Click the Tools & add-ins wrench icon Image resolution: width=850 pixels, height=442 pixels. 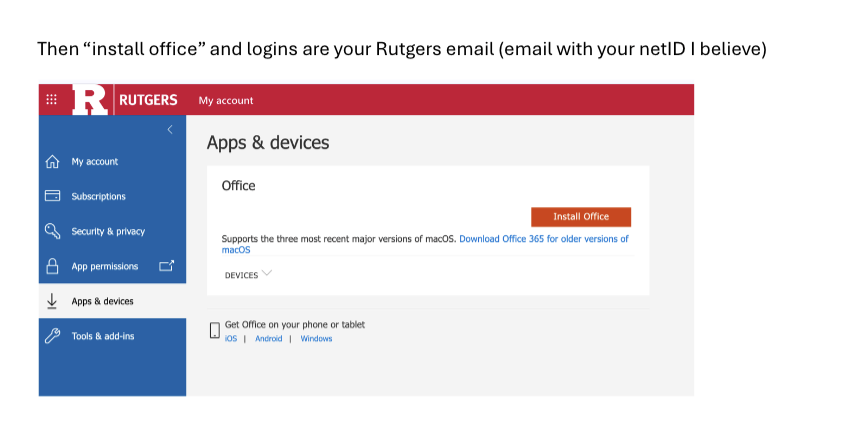(53, 336)
